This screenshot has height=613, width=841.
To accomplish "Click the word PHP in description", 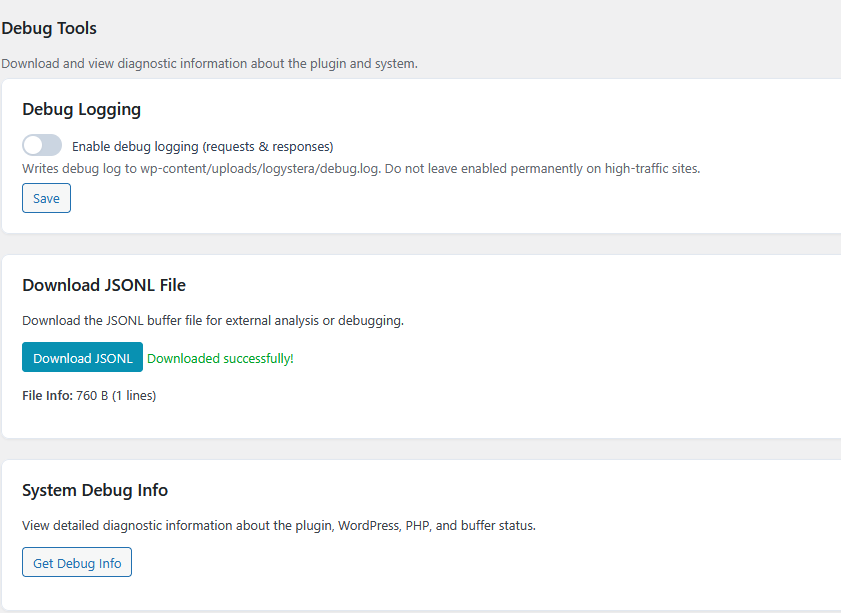I will [417, 525].
